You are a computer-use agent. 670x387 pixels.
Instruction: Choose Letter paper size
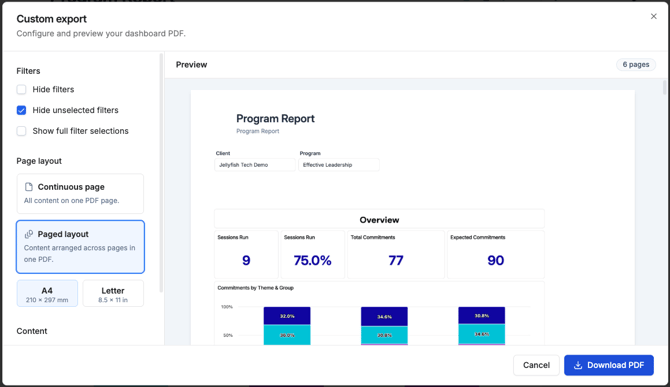point(113,293)
